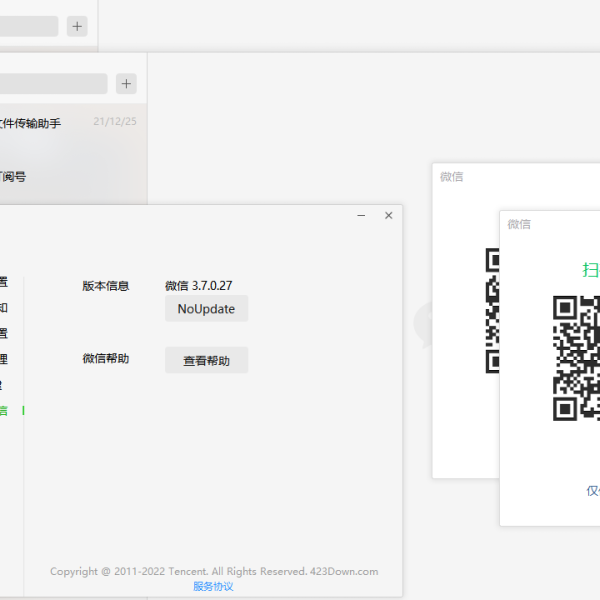
Task: Click the plus button beside the topmost search bar
Action: 77,27
